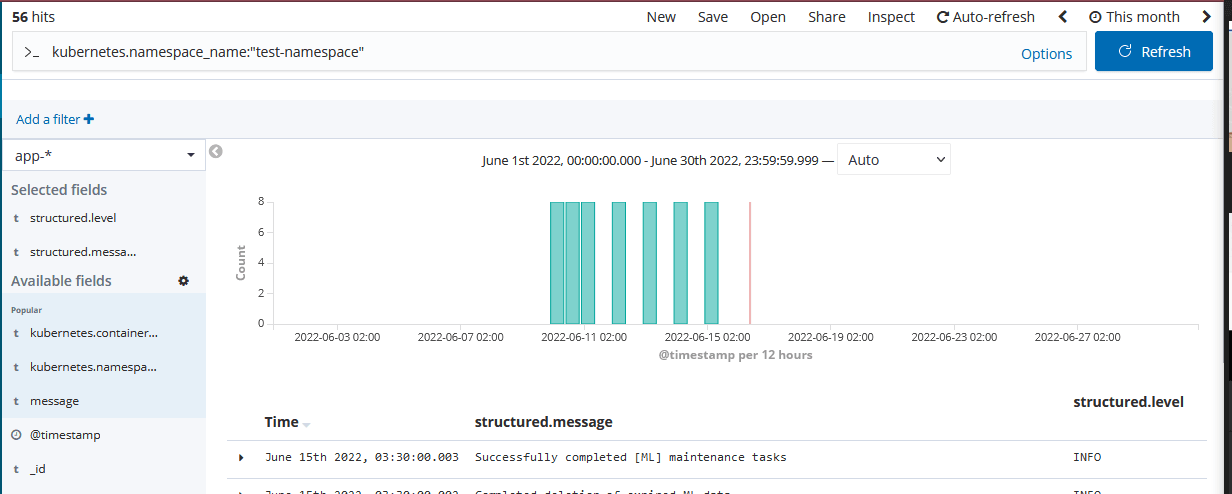Toggle Auto-refresh in the top menu
The image size is (1232, 494).
click(985, 17)
